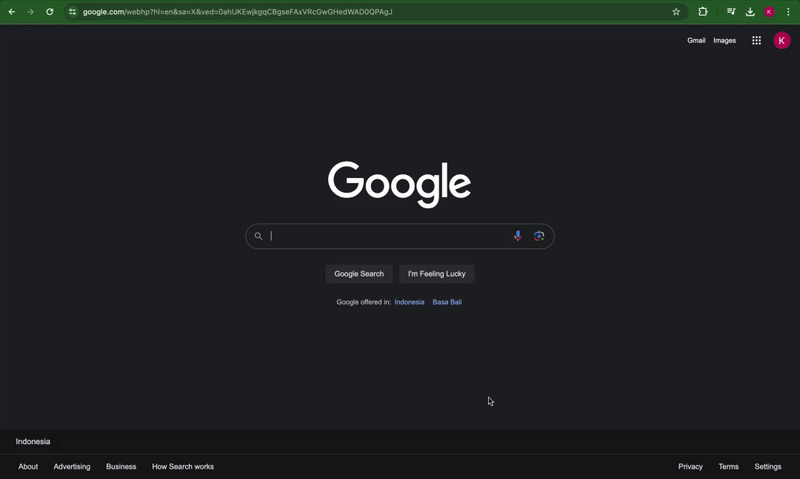The width and height of the screenshot is (800, 479).
Task: Open the Extensions puzzle icon
Action: click(703, 12)
